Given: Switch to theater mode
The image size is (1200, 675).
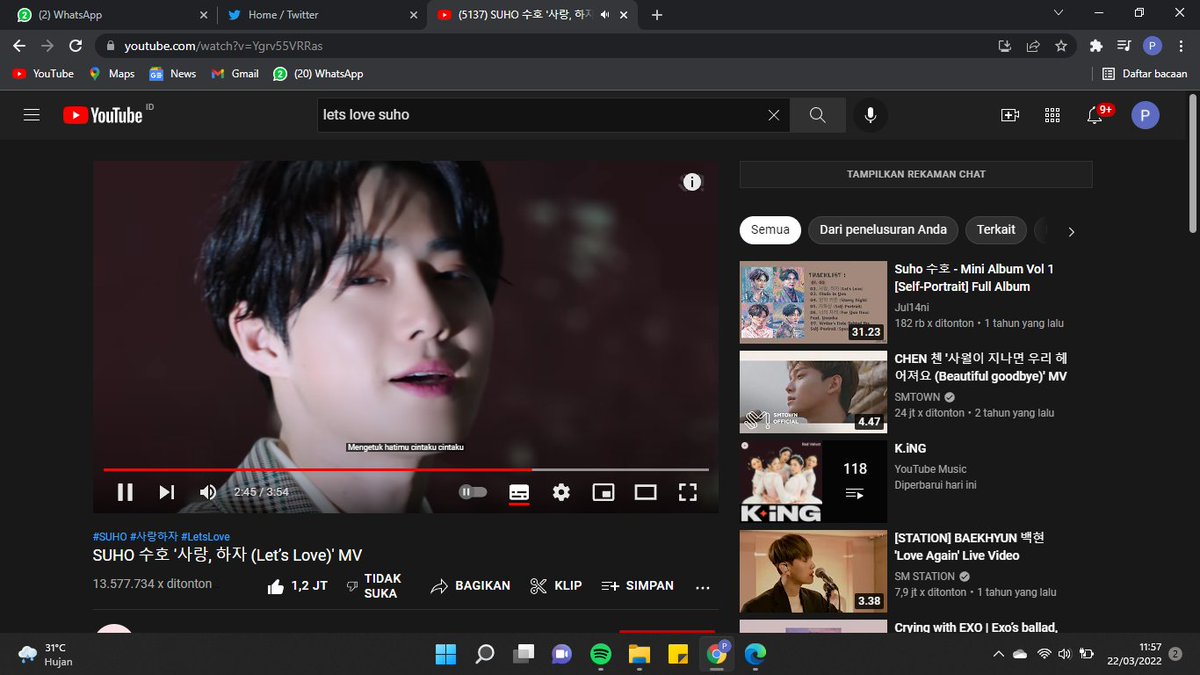Looking at the screenshot, I should coord(645,492).
